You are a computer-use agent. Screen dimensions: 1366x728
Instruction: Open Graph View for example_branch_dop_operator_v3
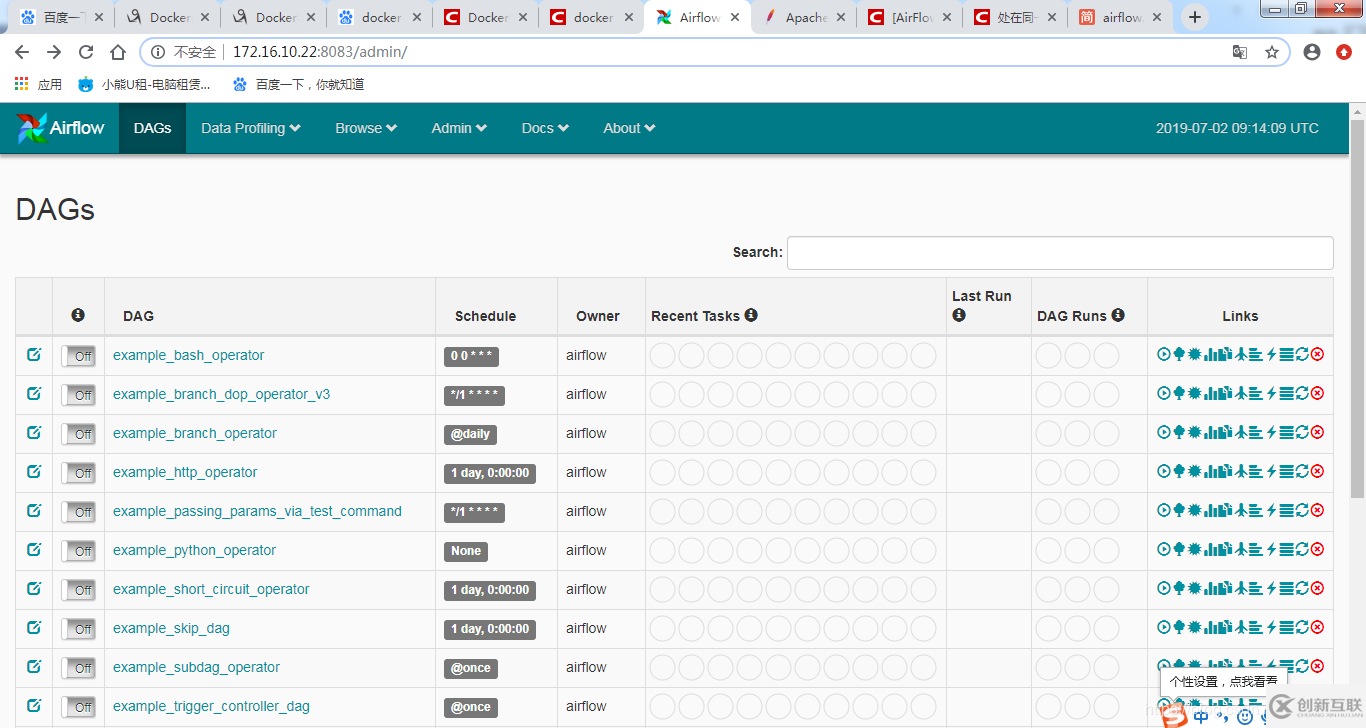[x=1194, y=393]
